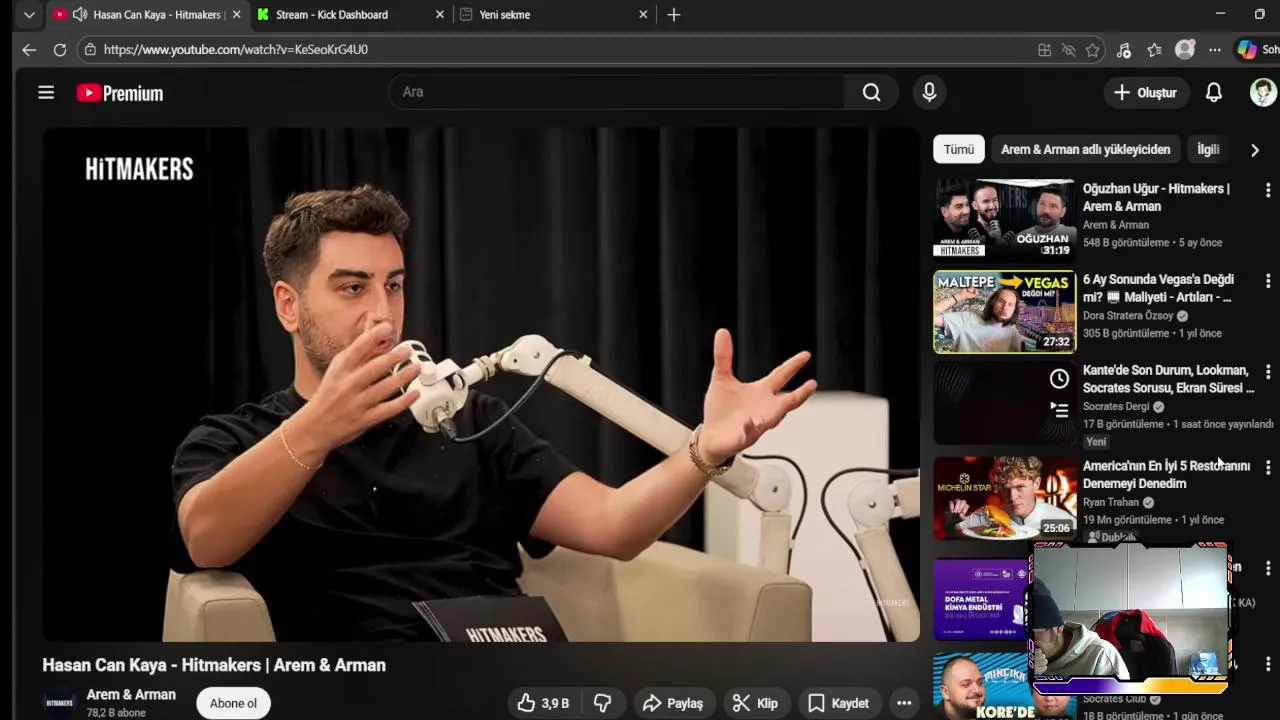This screenshot has height=720, width=1280.
Task: Open the YouTube account avatar menu
Action: tap(1263, 92)
